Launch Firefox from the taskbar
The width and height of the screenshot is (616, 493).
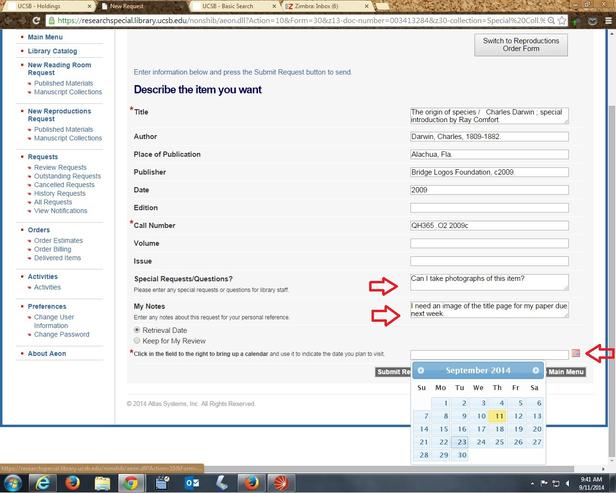(71, 482)
